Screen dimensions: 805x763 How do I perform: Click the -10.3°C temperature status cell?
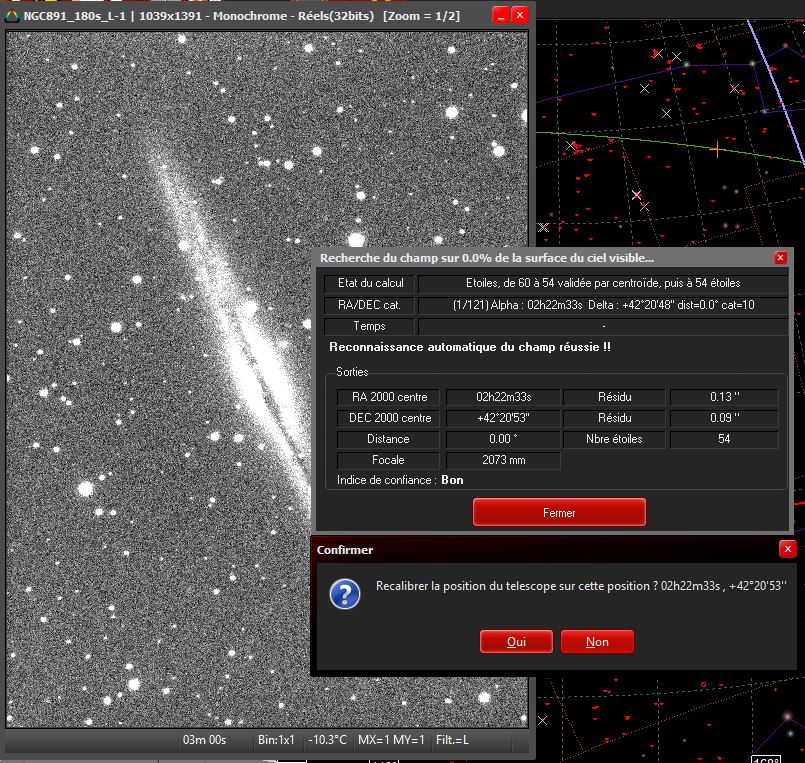327,740
